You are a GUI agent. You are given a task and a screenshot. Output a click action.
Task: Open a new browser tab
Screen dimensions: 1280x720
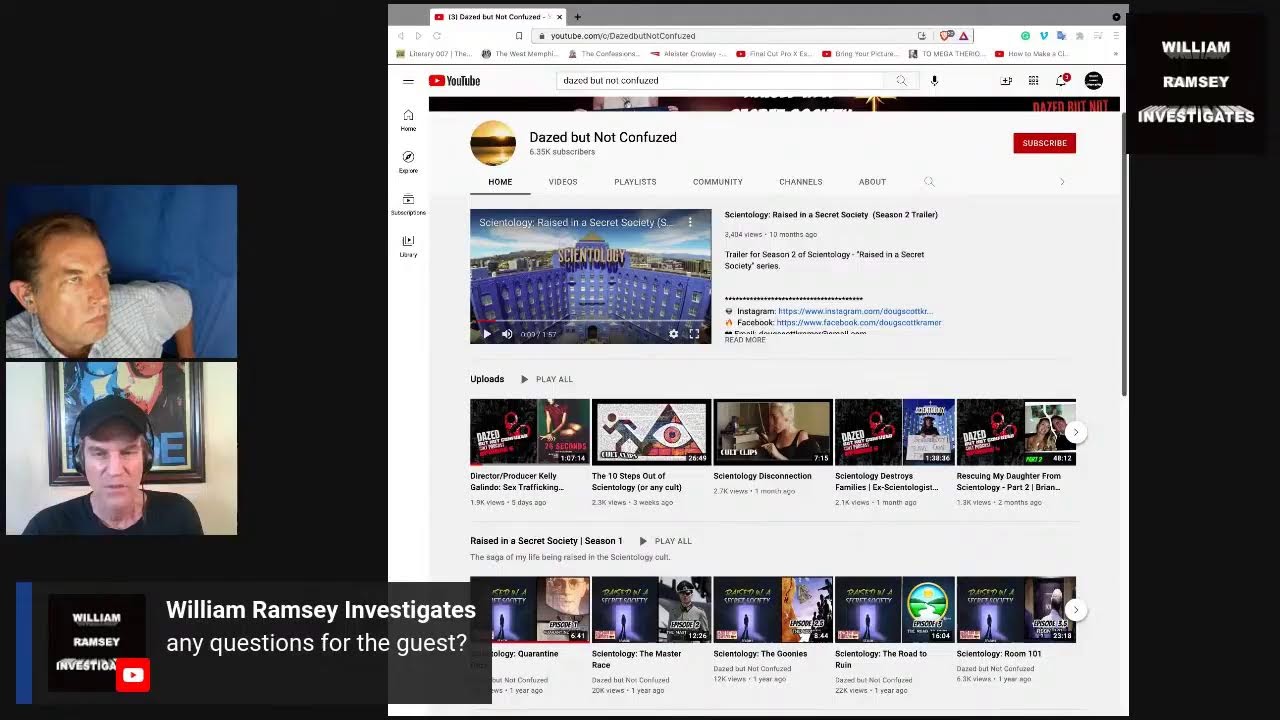pyautogui.click(x=577, y=17)
